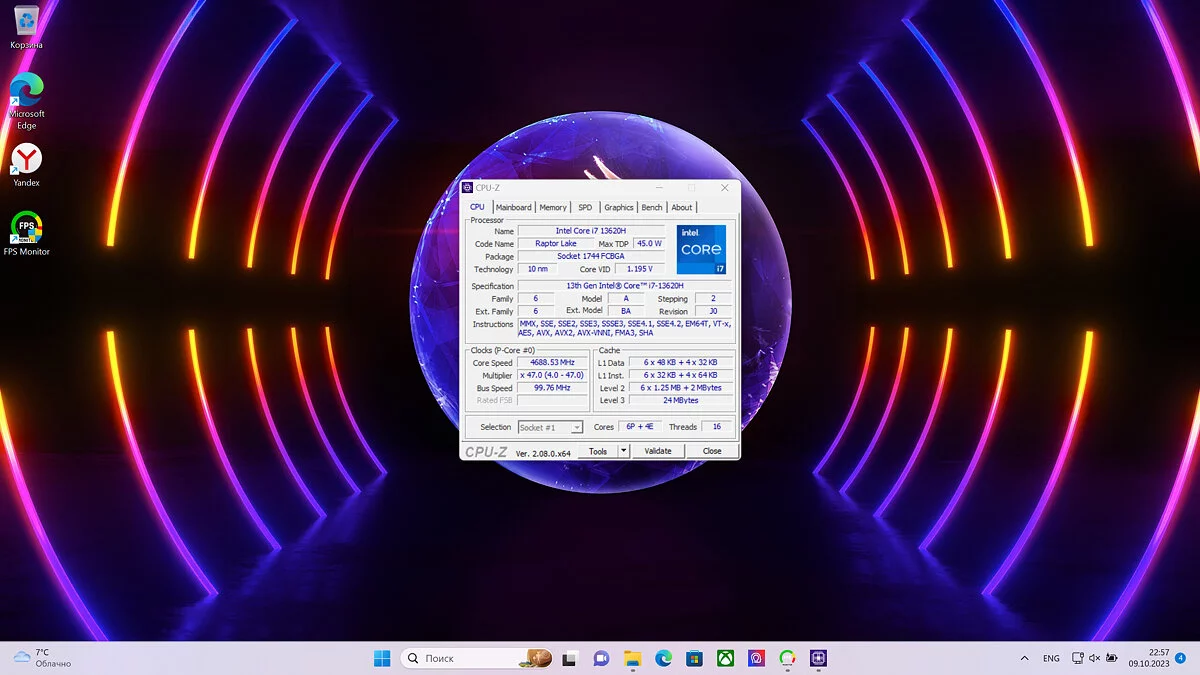Click the CPU-Z icon in taskbar
The width and height of the screenshot is (1200, 675).
pos(818,658)
